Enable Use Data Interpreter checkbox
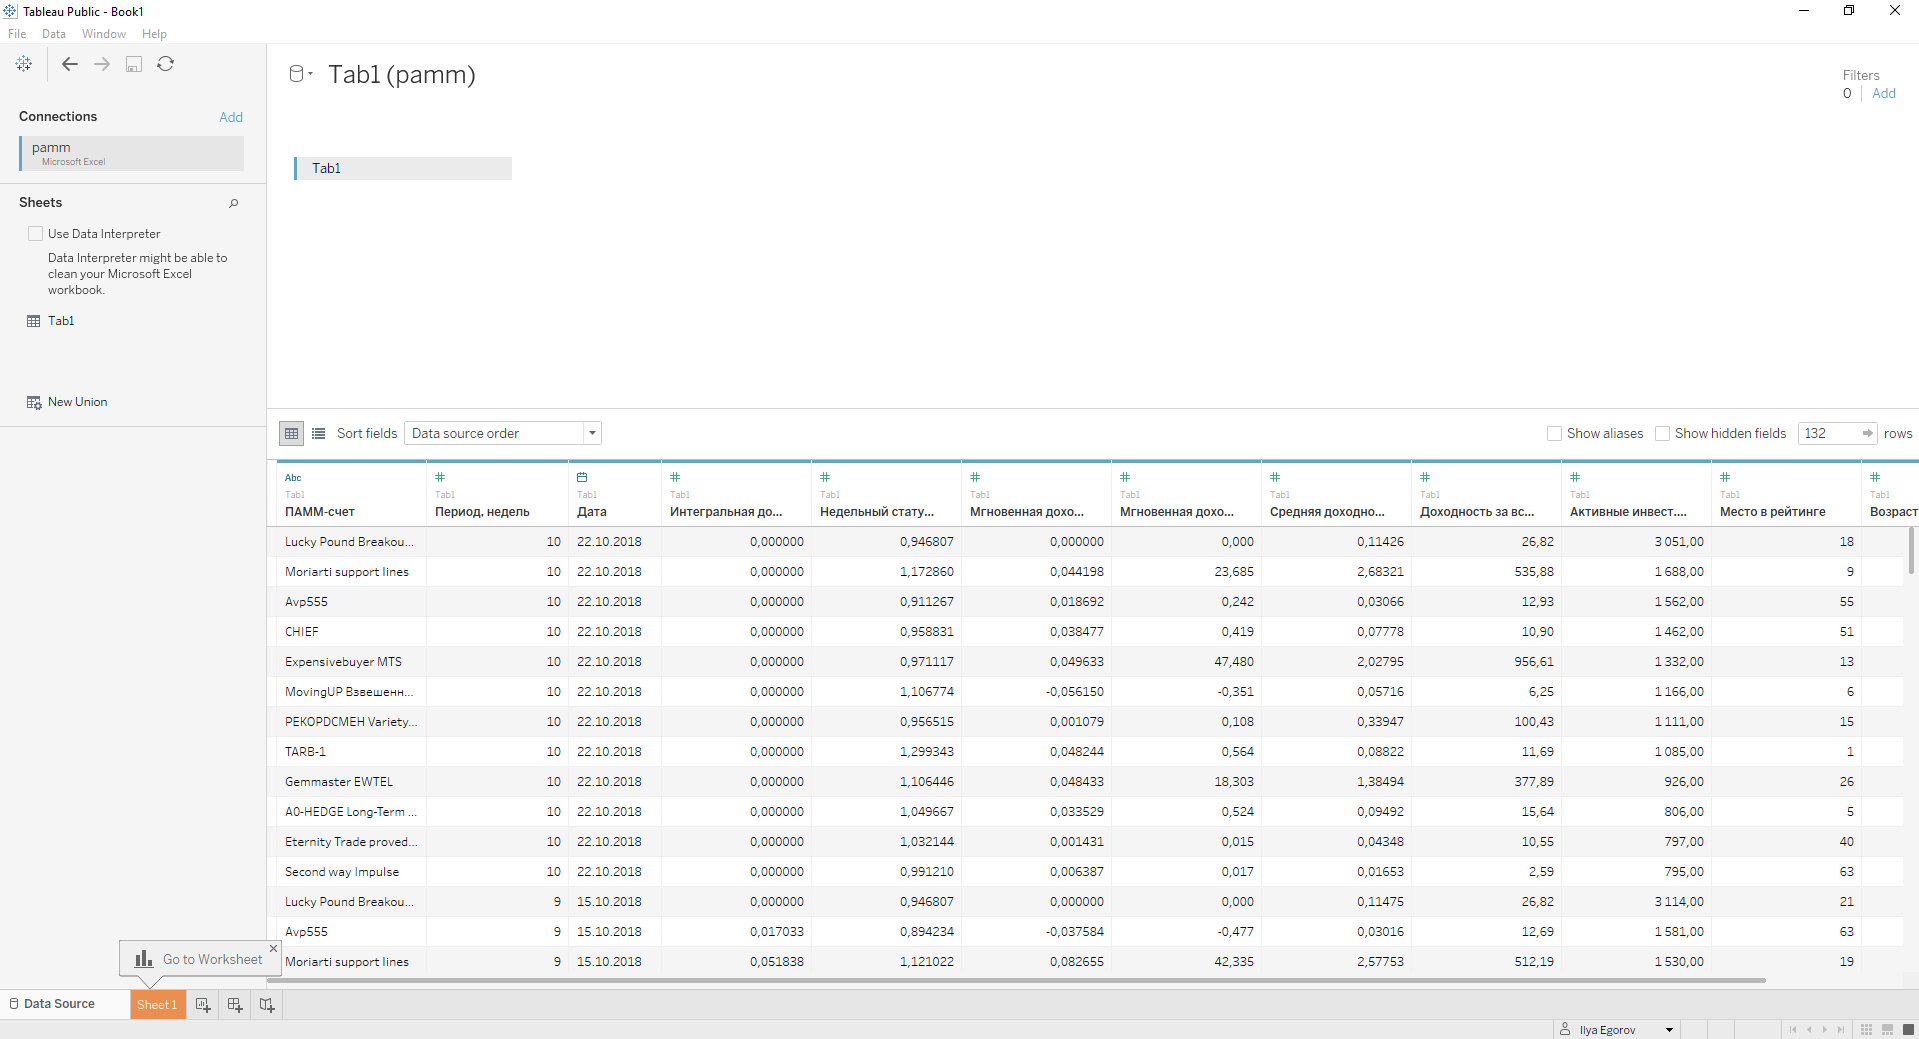Image resolution: width=1919 pixels, height=1039 pixels. [x=36, y=234]
